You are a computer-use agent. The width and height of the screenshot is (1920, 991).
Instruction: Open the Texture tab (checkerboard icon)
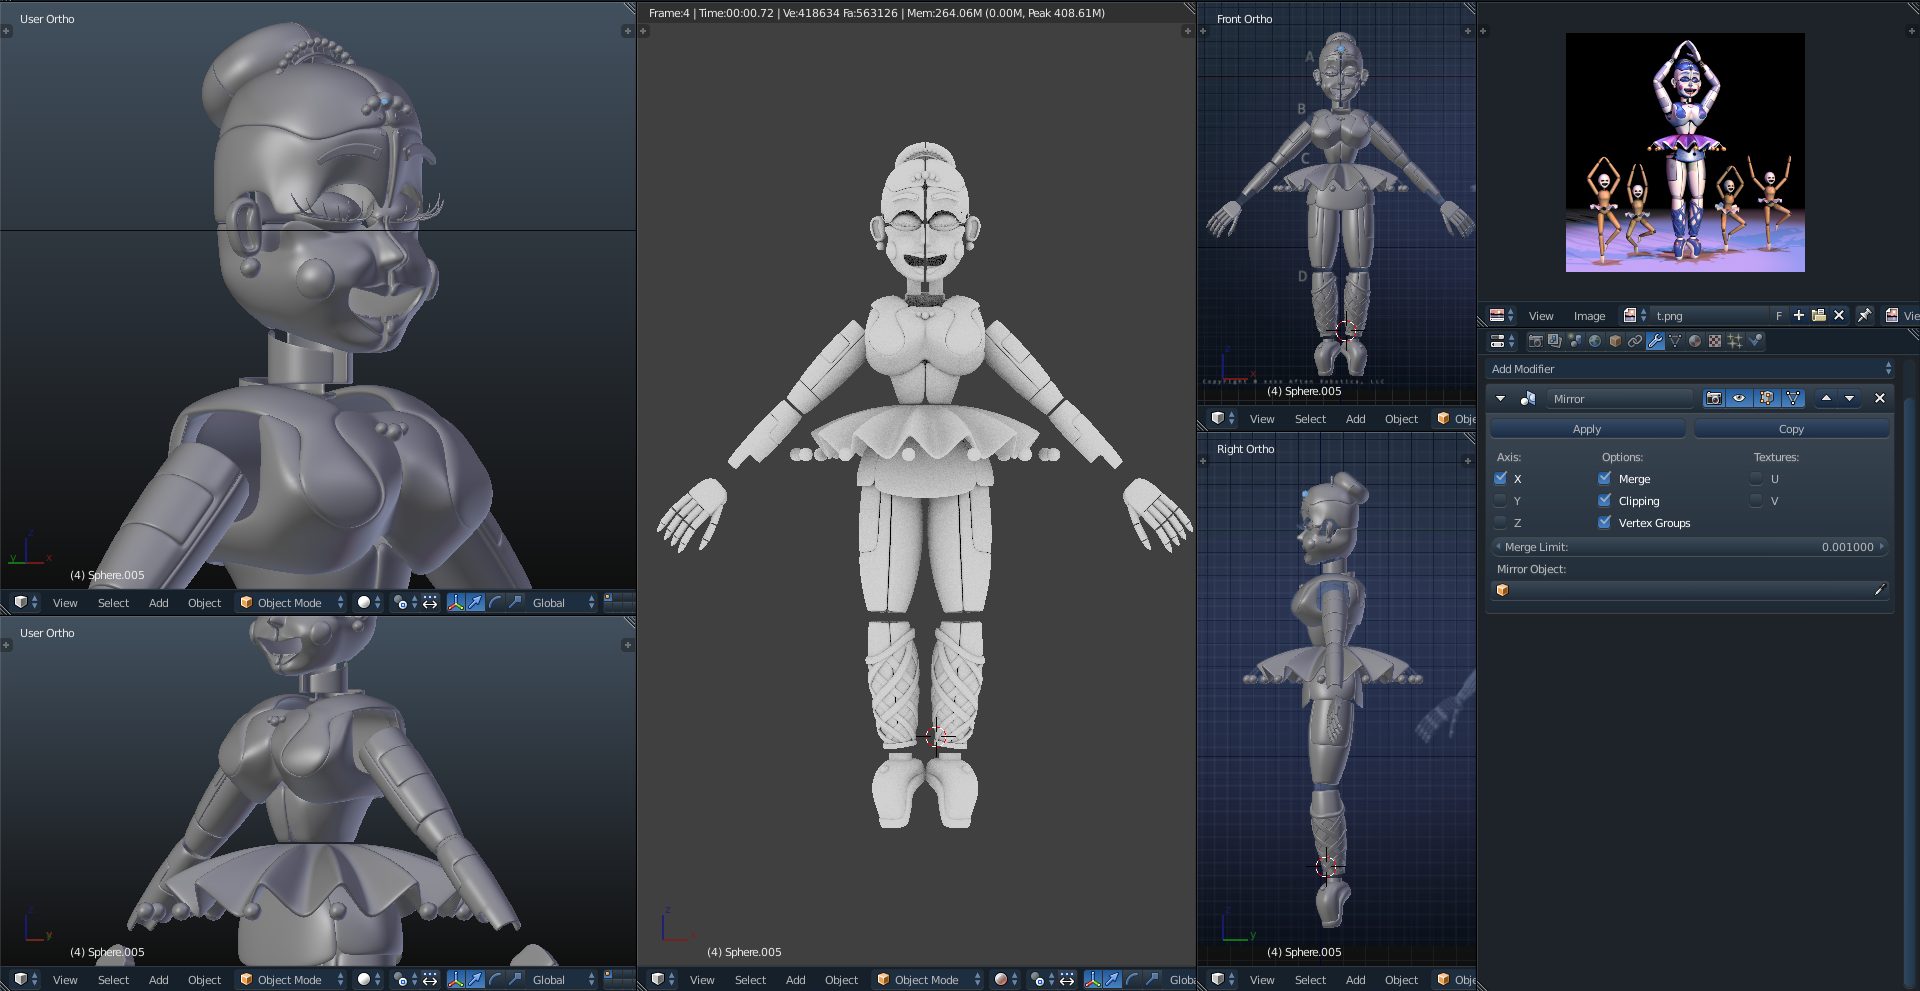1715,341
